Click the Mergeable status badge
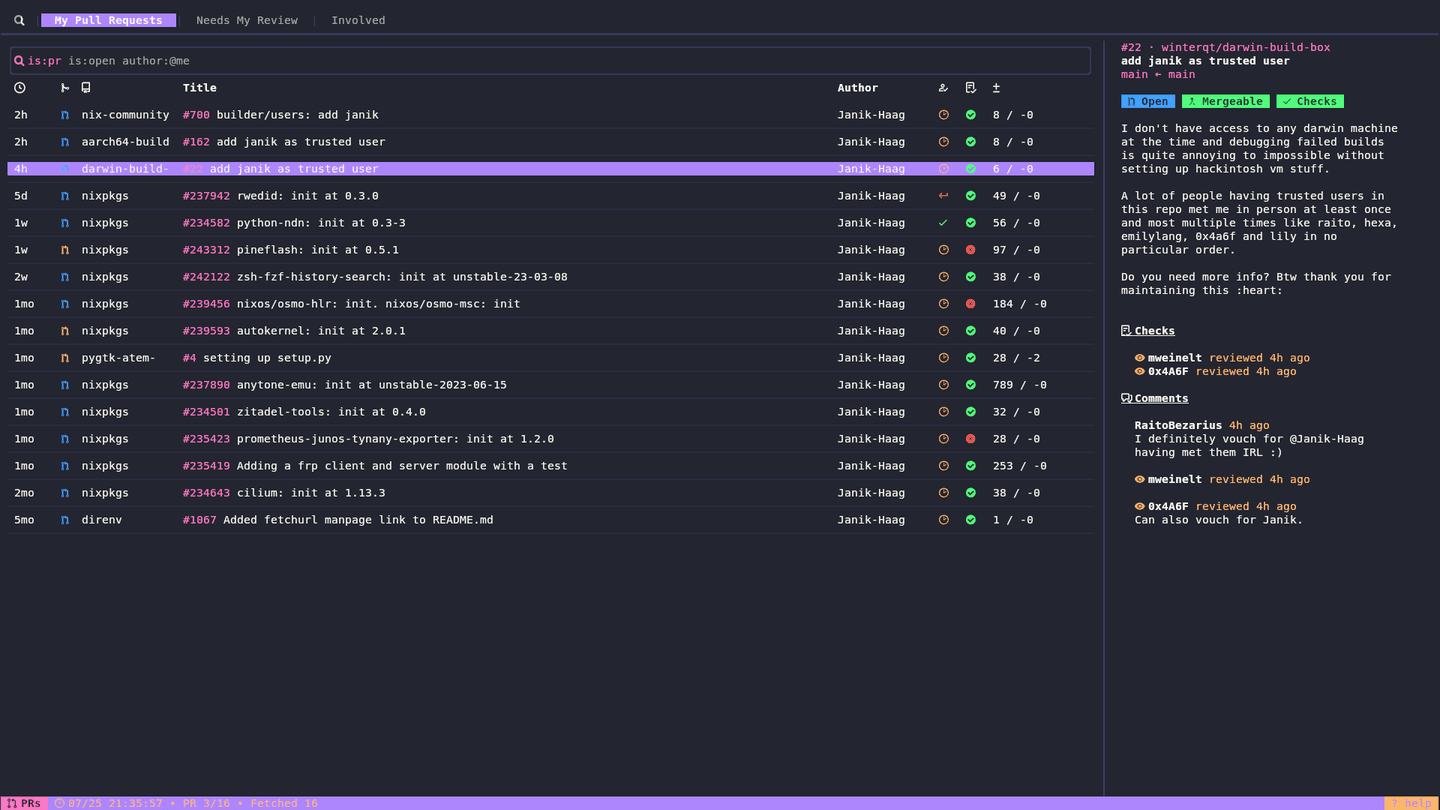 [x=1224, y=100]
